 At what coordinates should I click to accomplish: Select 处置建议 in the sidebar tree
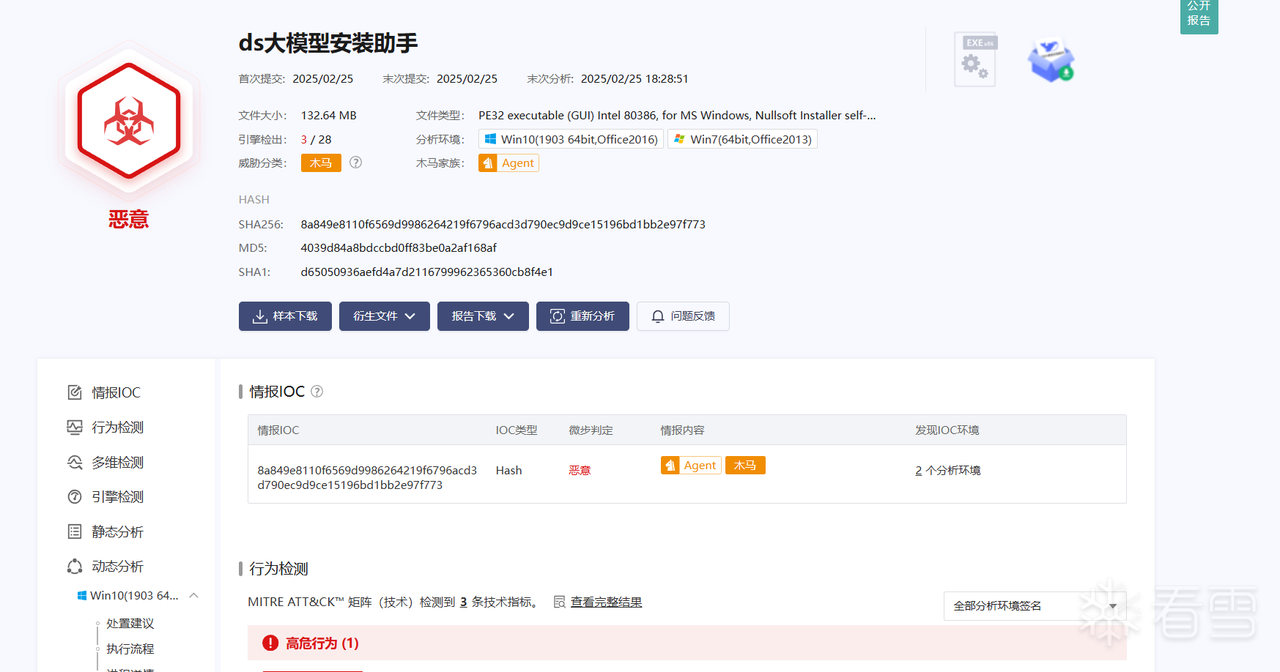[131, 624]
